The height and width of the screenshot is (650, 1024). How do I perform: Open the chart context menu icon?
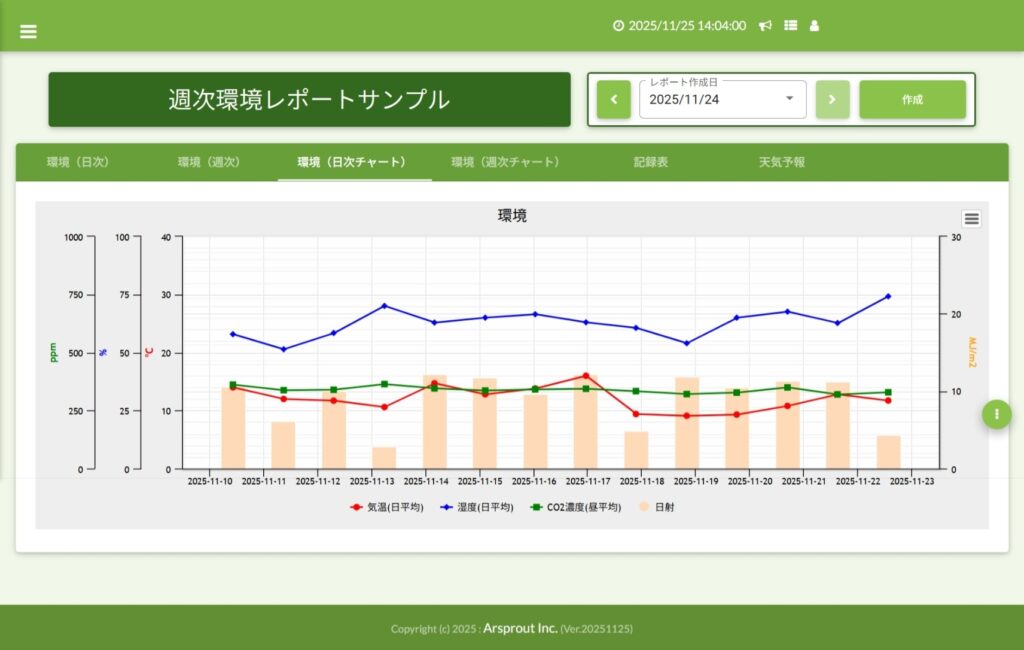pyautogui.click(x=971, y=219)
